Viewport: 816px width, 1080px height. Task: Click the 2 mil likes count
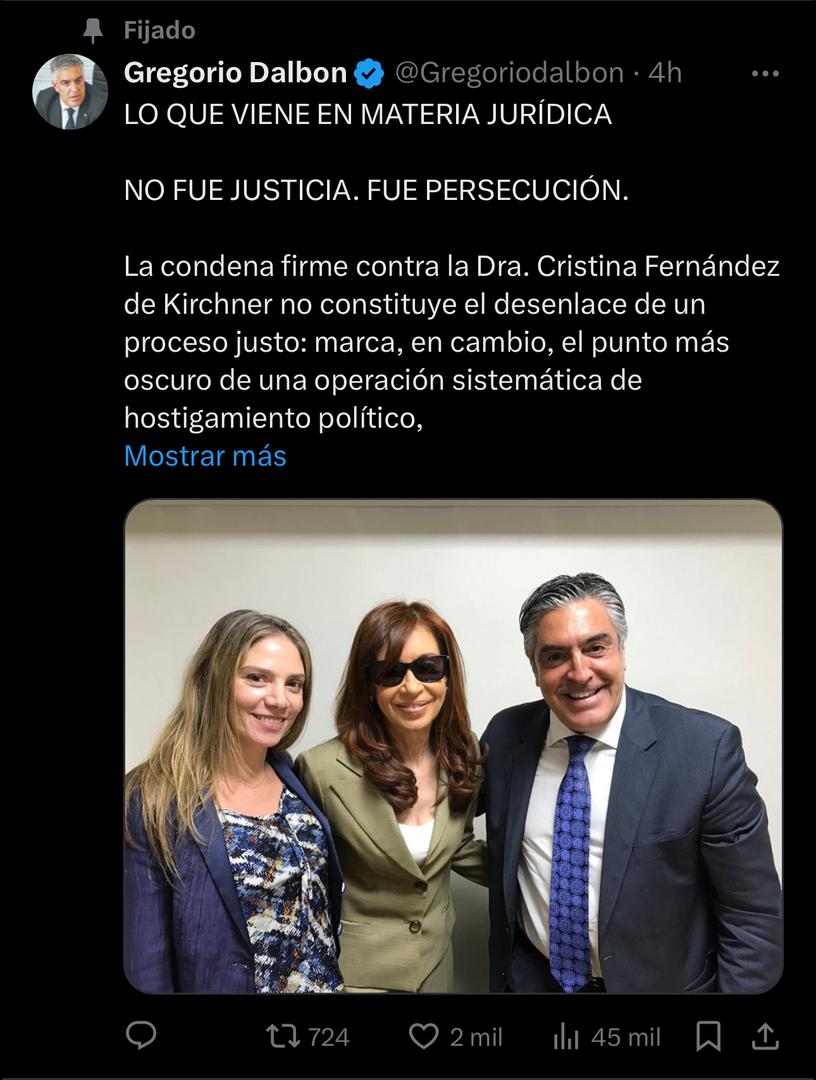[x=477, y=1037]
